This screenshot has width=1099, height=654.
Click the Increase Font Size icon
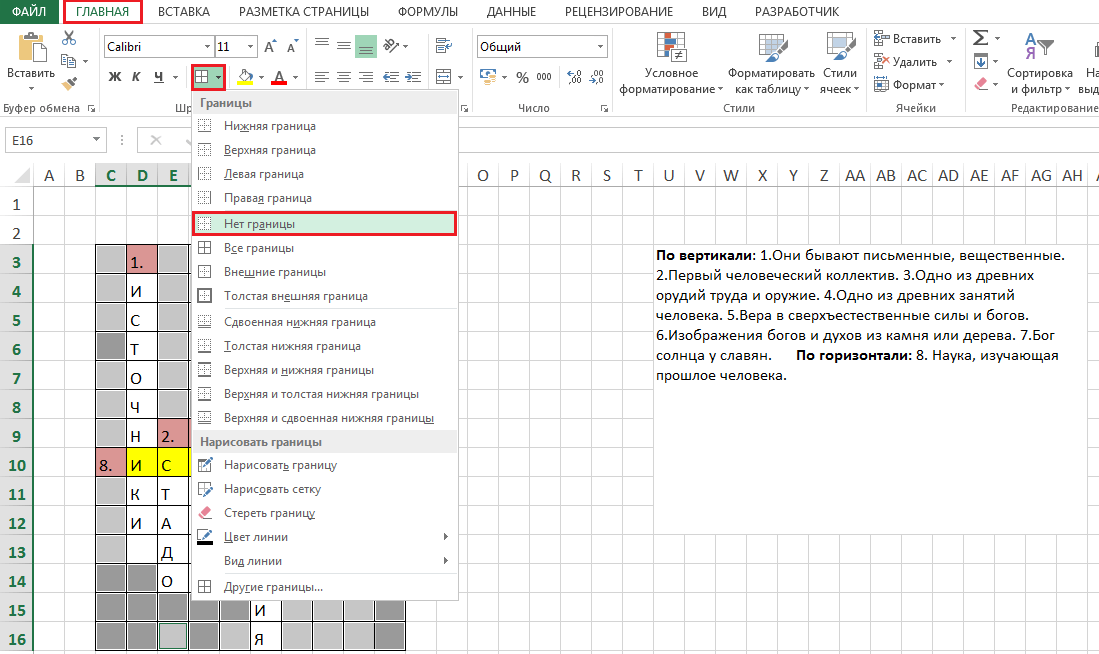271,47
